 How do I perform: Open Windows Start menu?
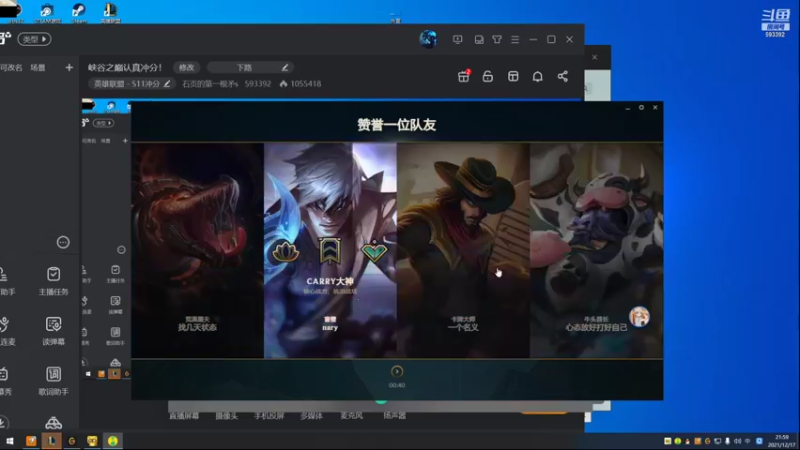[x=10, y=441]
